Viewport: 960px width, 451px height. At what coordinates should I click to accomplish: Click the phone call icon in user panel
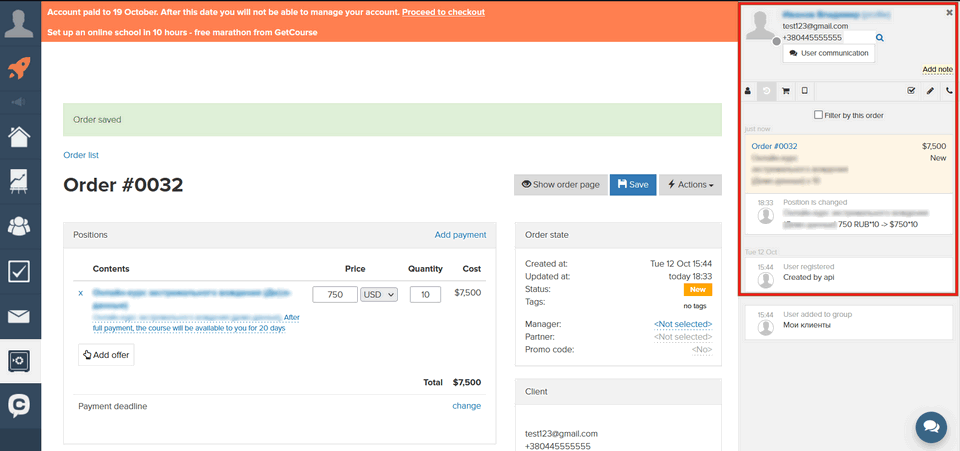click(x=949, y=91)
